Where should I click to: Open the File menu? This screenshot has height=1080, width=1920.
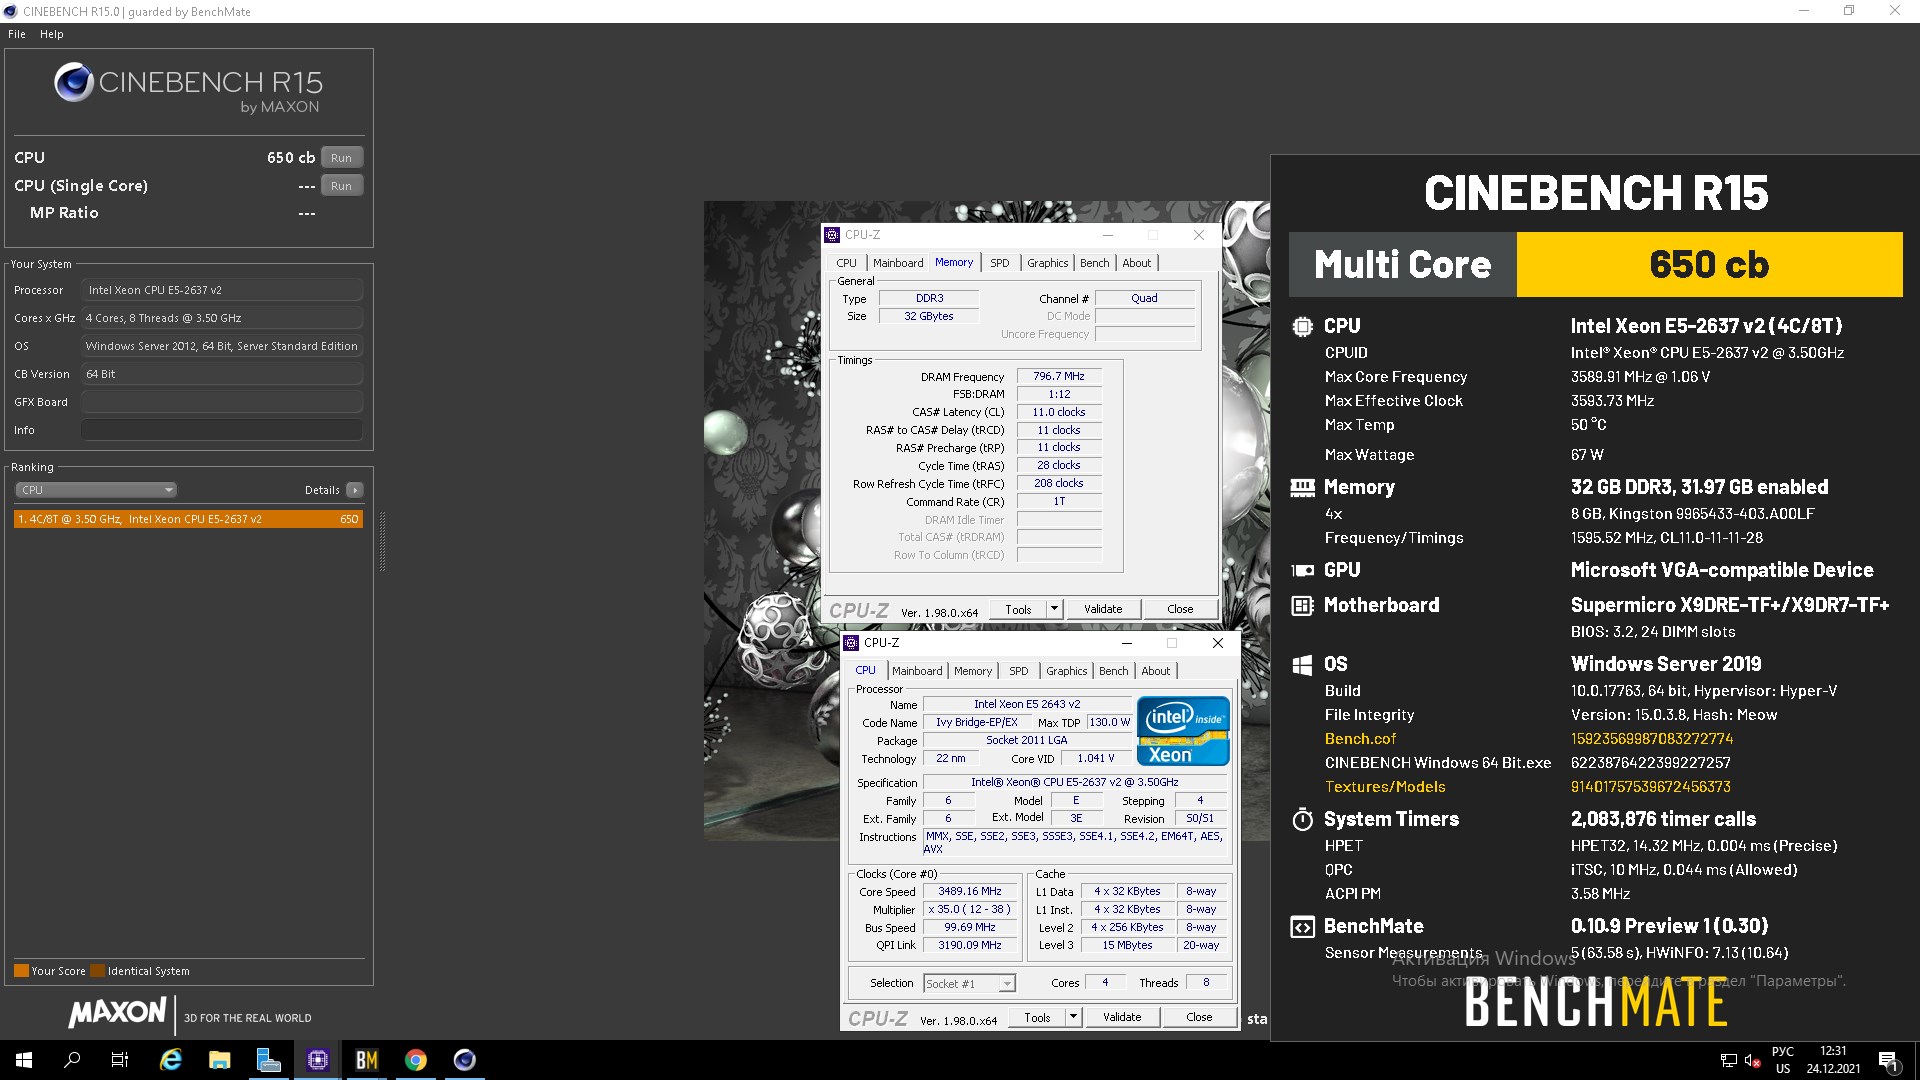coord(17,34)
